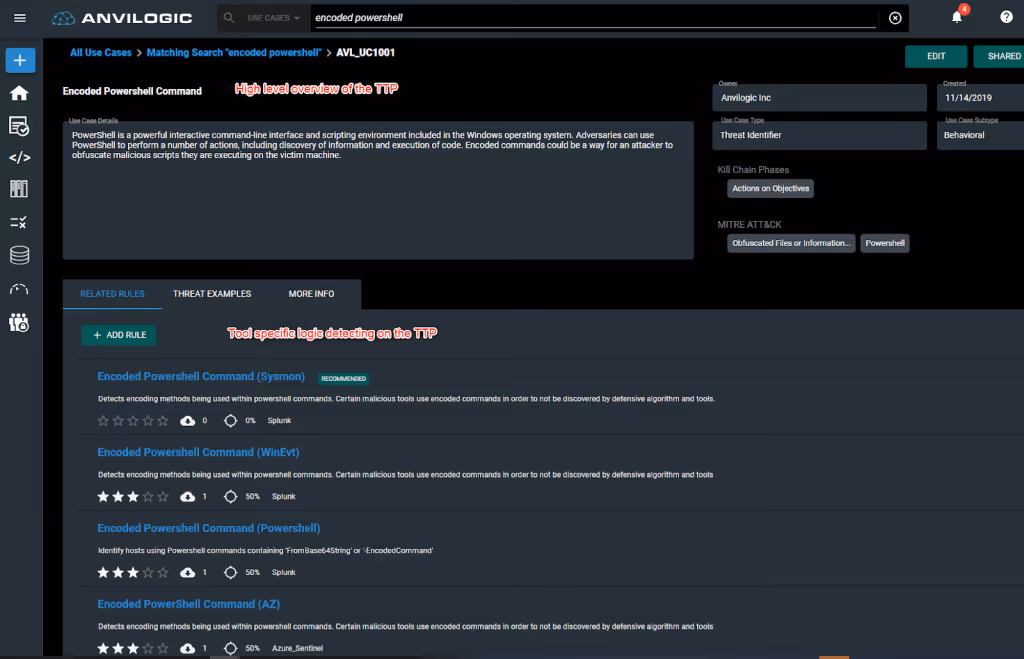Screen dimensions: 1024x659
Task: Click the Anvilogic logo
Action: click(x=122, y=18)
